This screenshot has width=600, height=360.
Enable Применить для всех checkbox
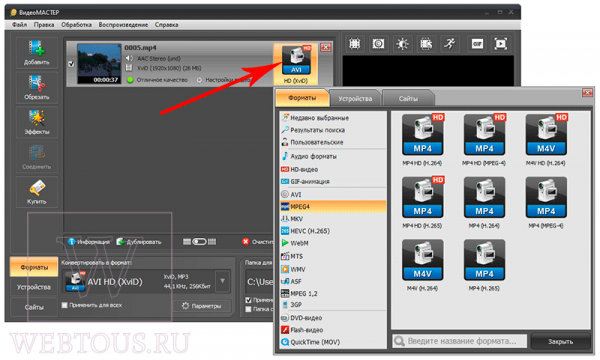coord(65,305)
